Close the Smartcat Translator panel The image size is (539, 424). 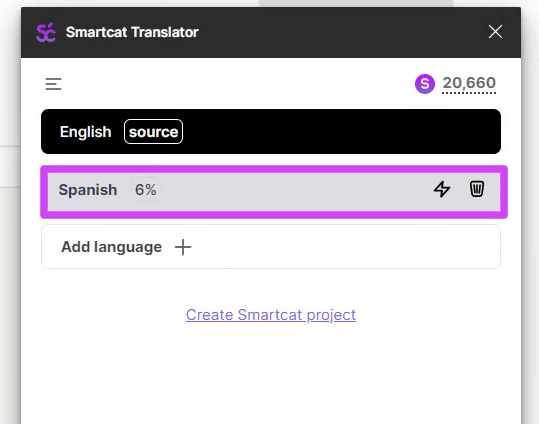coord(495,32)
